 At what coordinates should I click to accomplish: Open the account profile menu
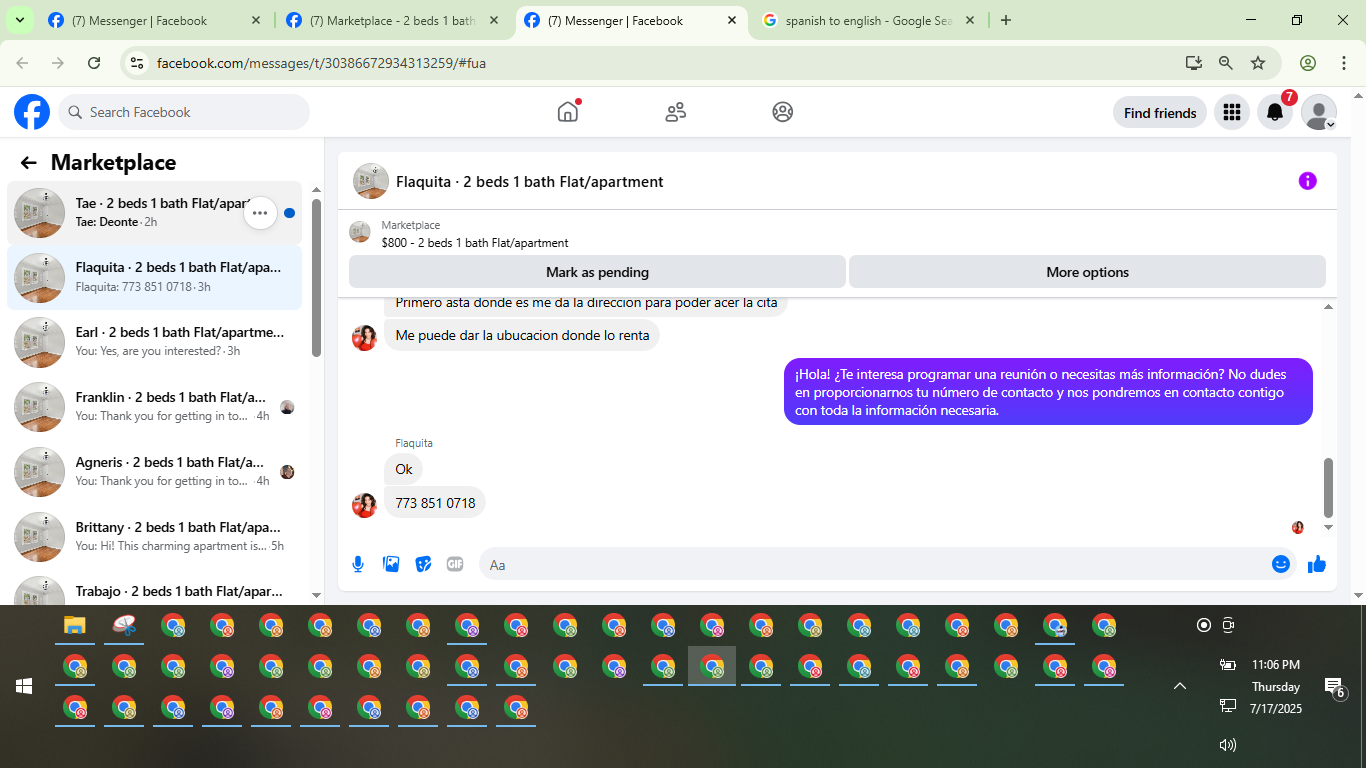1319,113
